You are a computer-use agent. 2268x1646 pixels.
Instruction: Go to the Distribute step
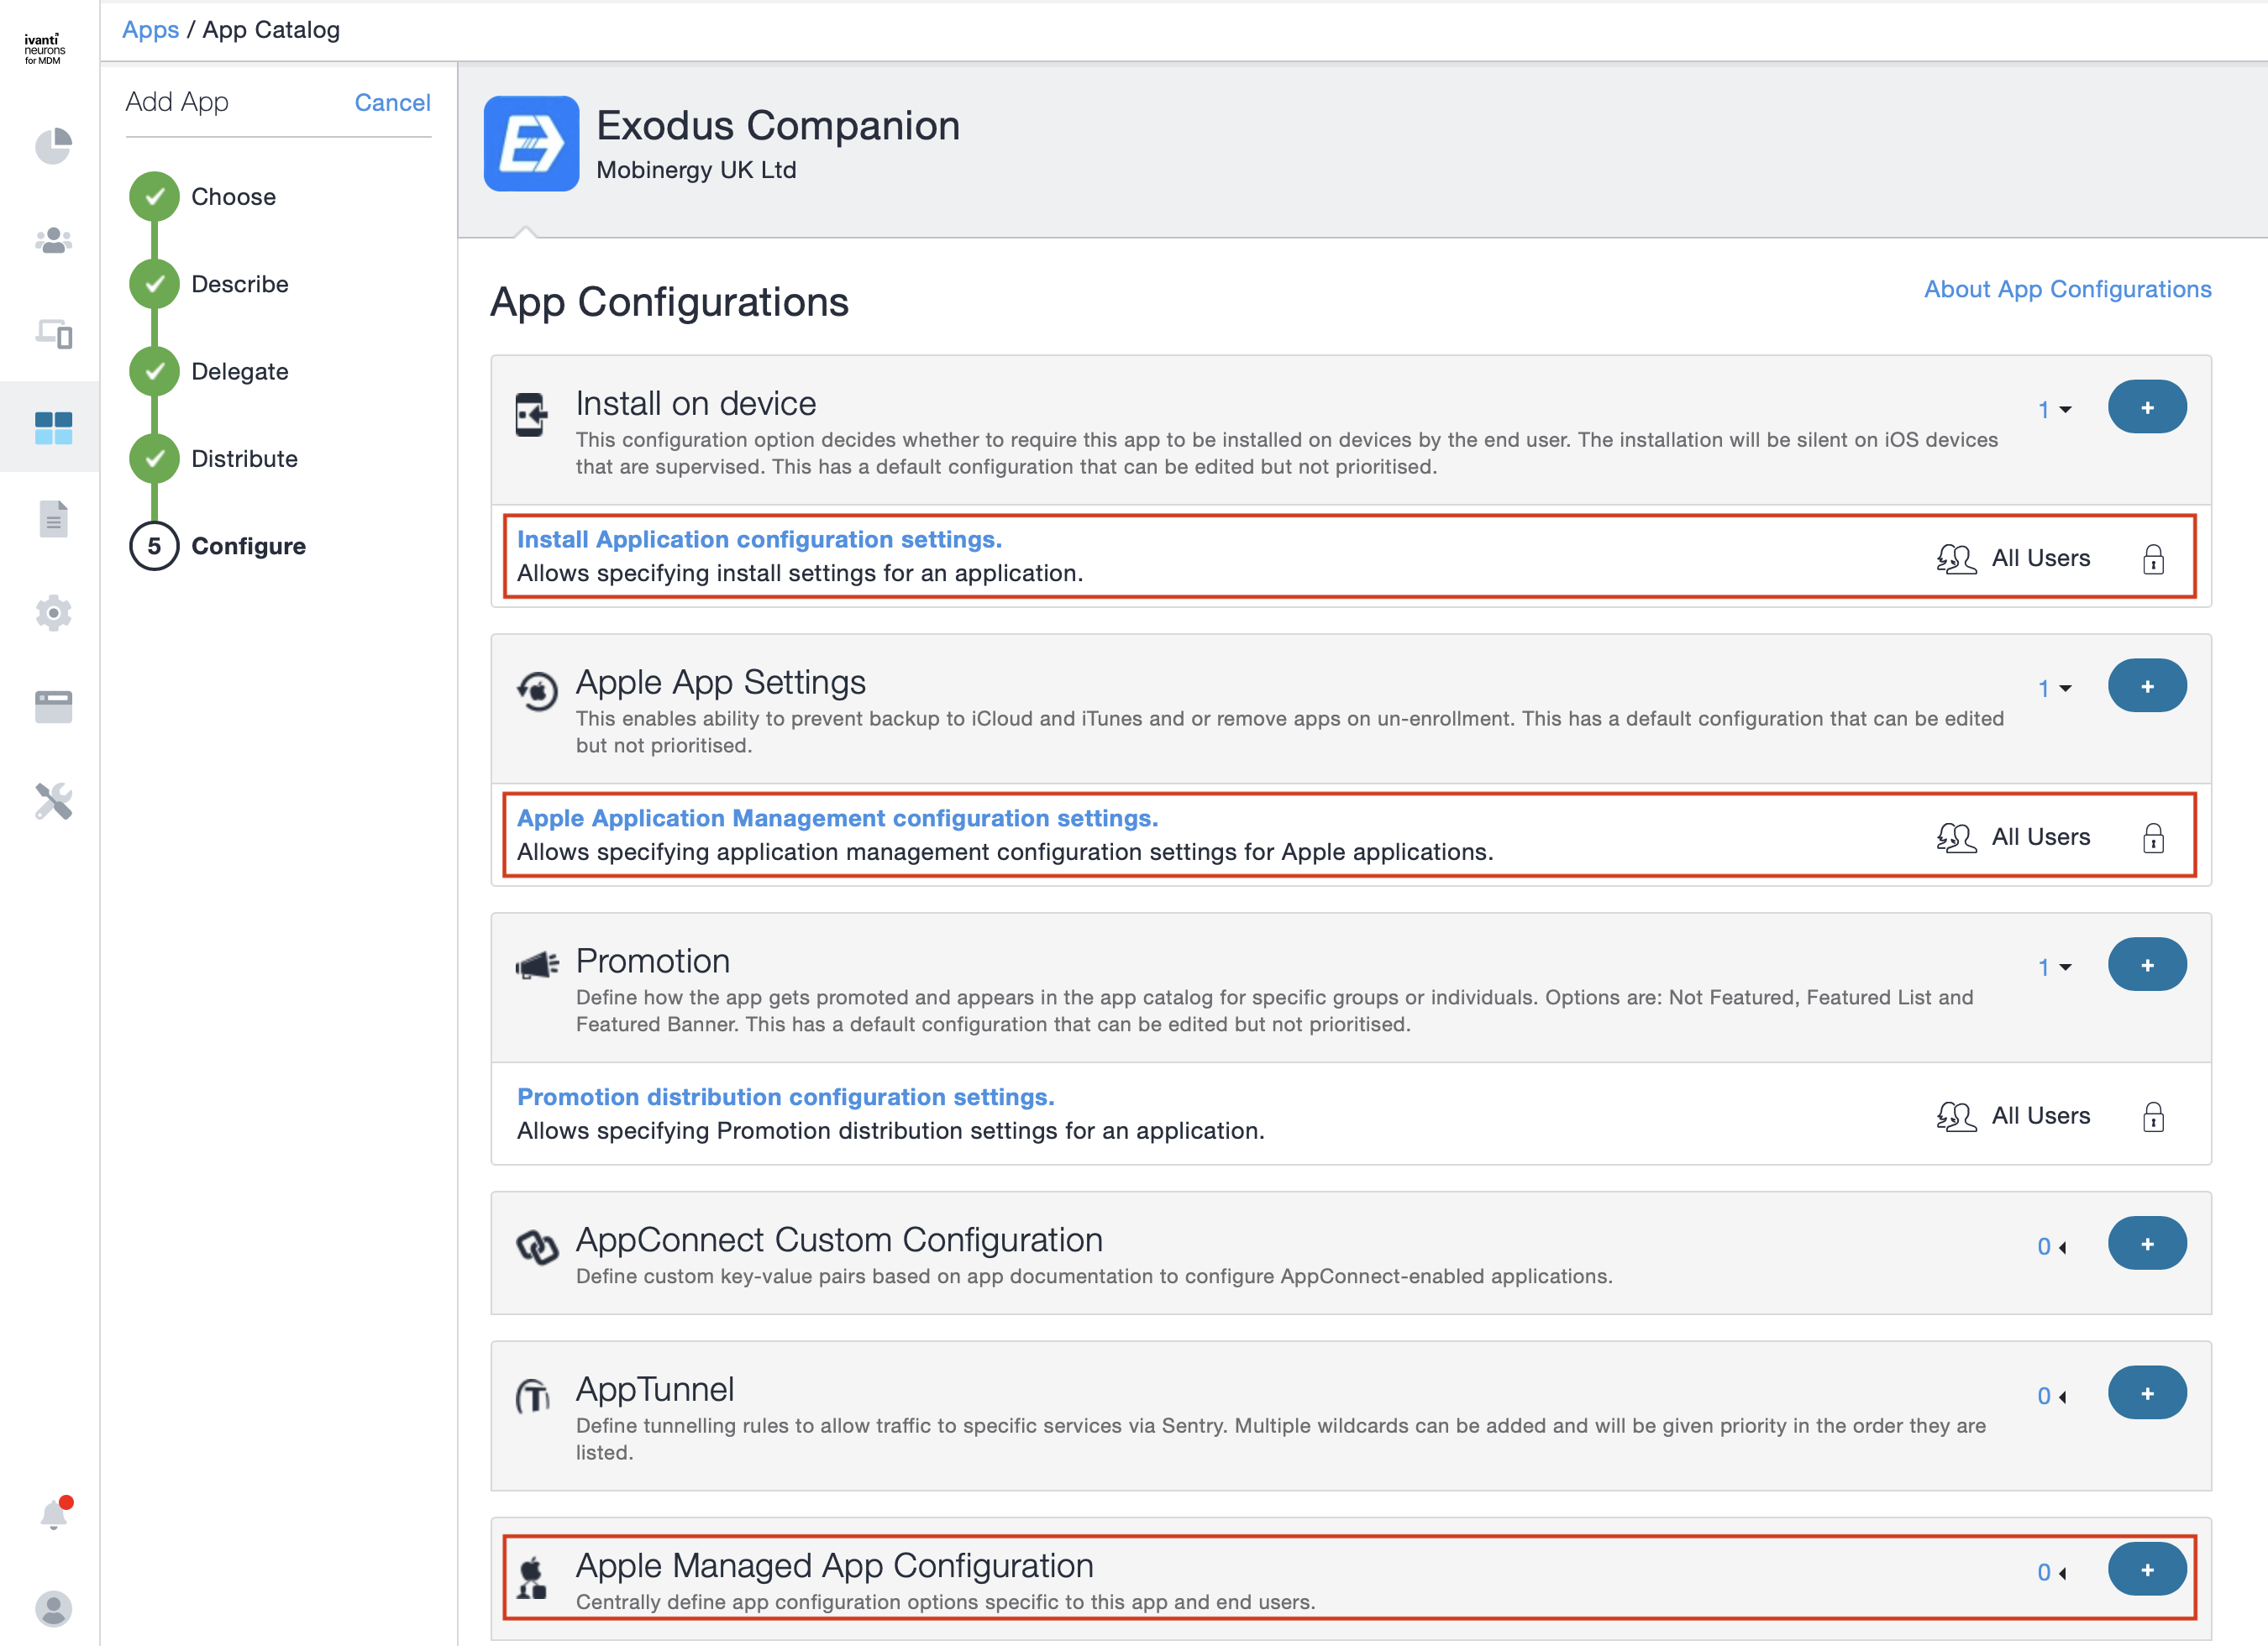pyautogui.click(x=214, y=458)
